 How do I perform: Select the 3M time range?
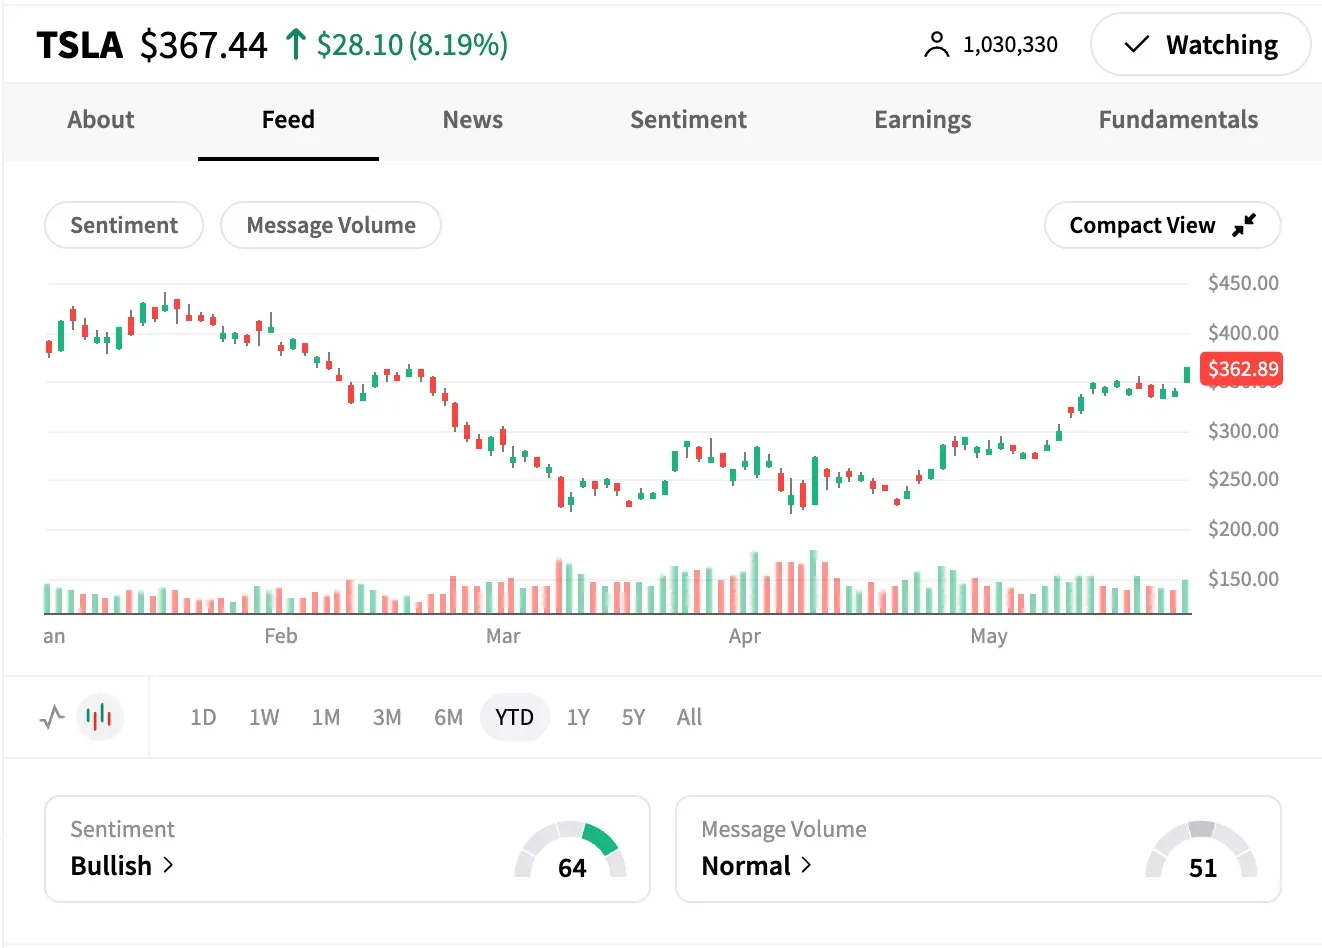click(x=387, y=717)
